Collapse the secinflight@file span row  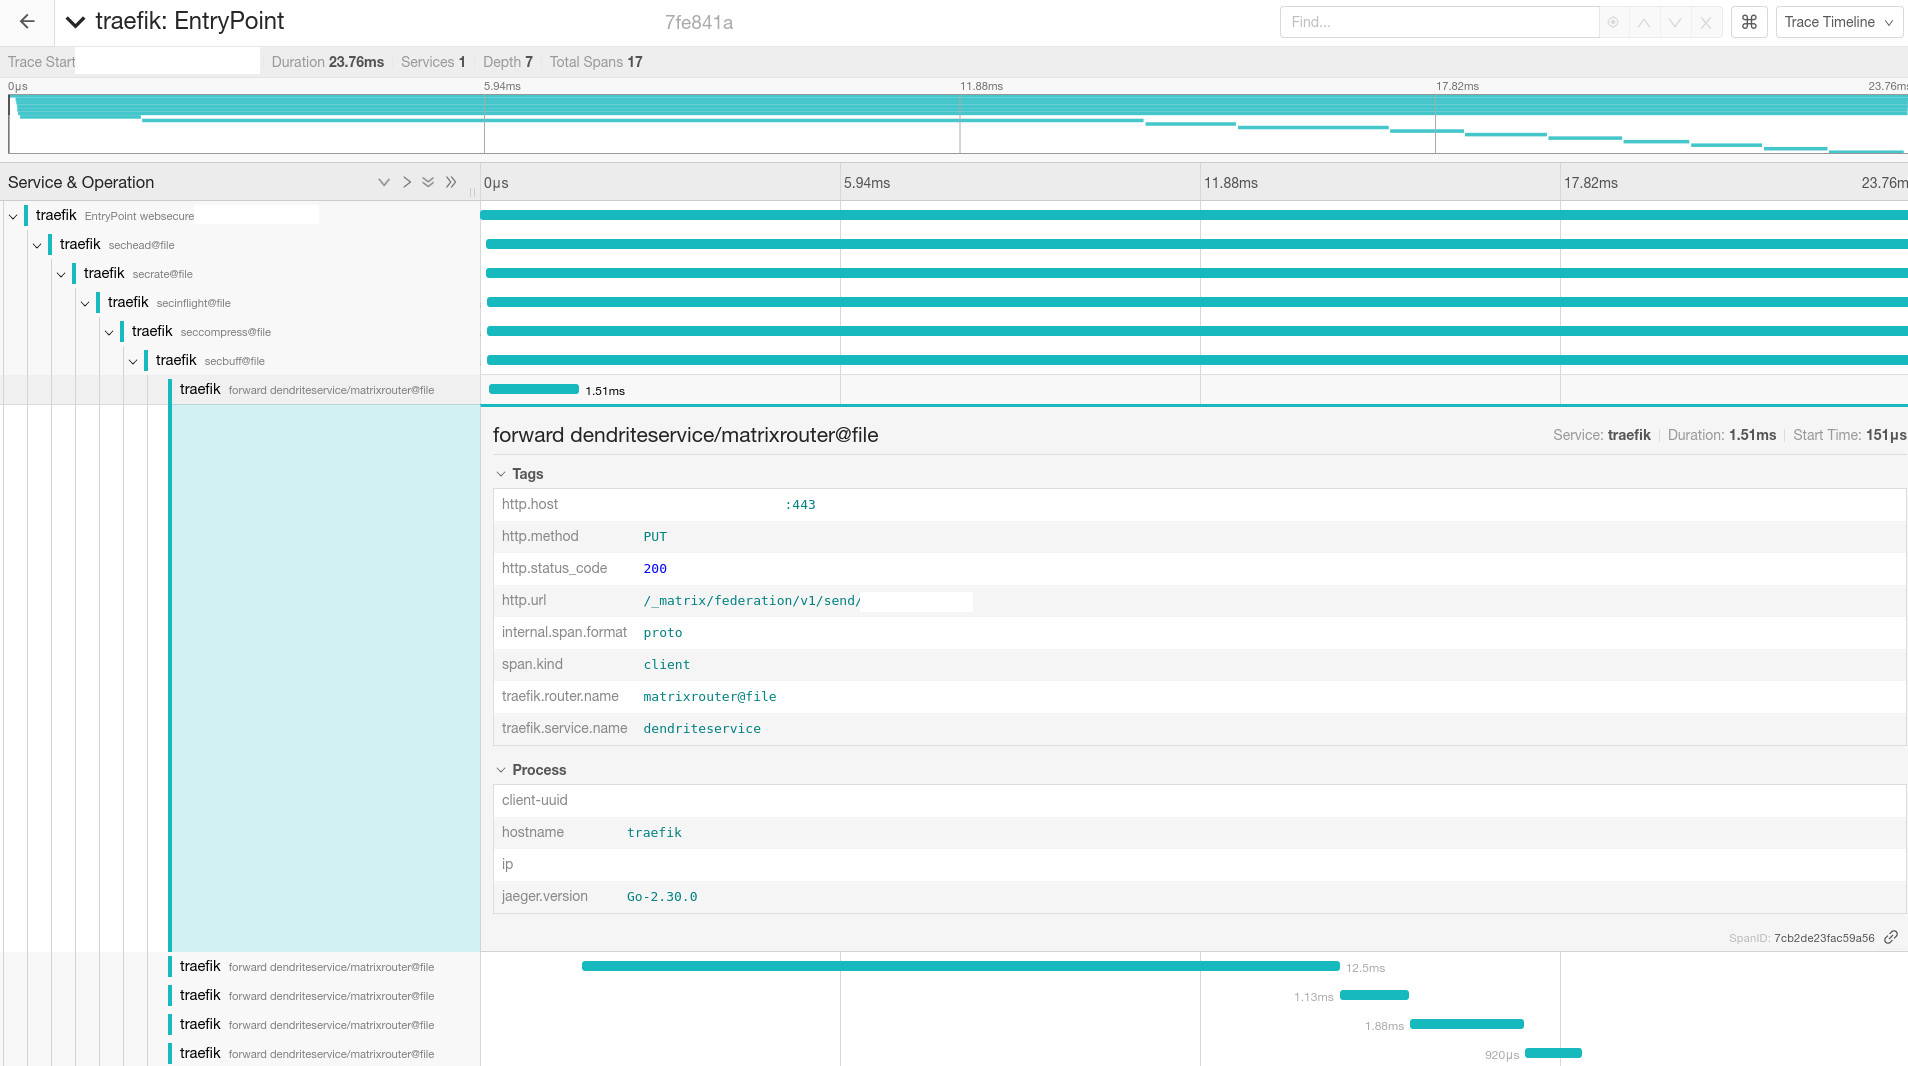tap(85, 303)
